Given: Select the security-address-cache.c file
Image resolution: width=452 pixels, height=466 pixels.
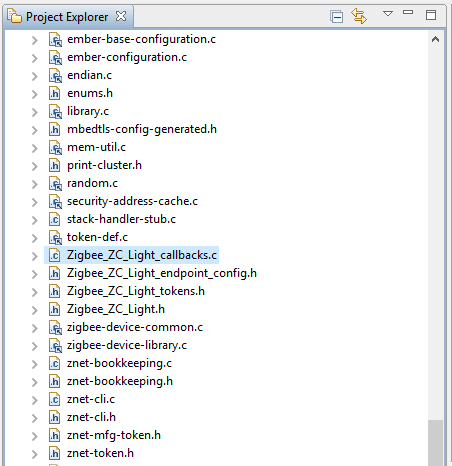Looking at the screenshot, I should click(132, 201).
